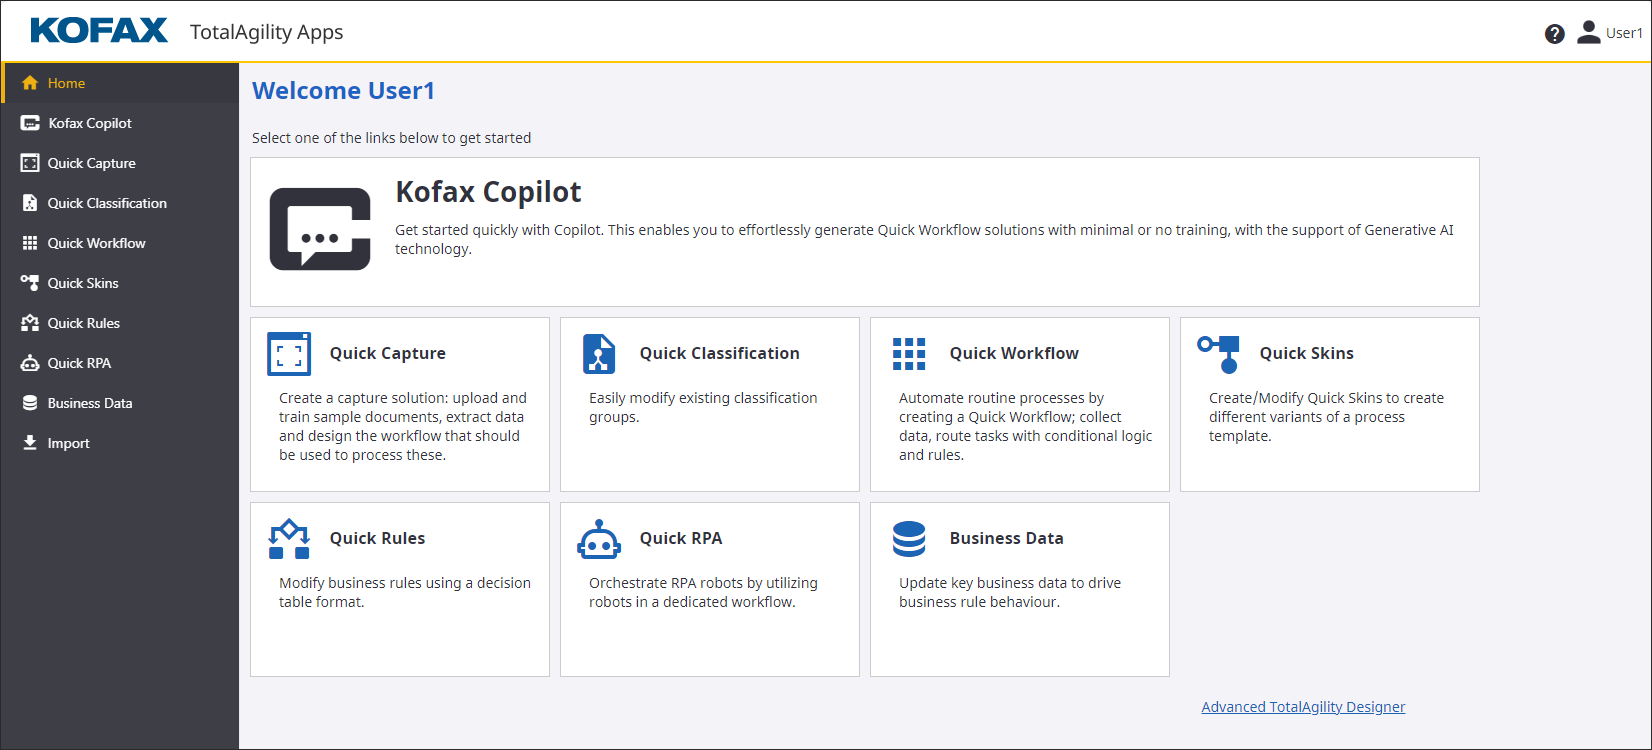The height and width of the screenshot is (750, 1652).
Task: Open Kofax Copilot from the sidebar
Action: coord(90,123)
